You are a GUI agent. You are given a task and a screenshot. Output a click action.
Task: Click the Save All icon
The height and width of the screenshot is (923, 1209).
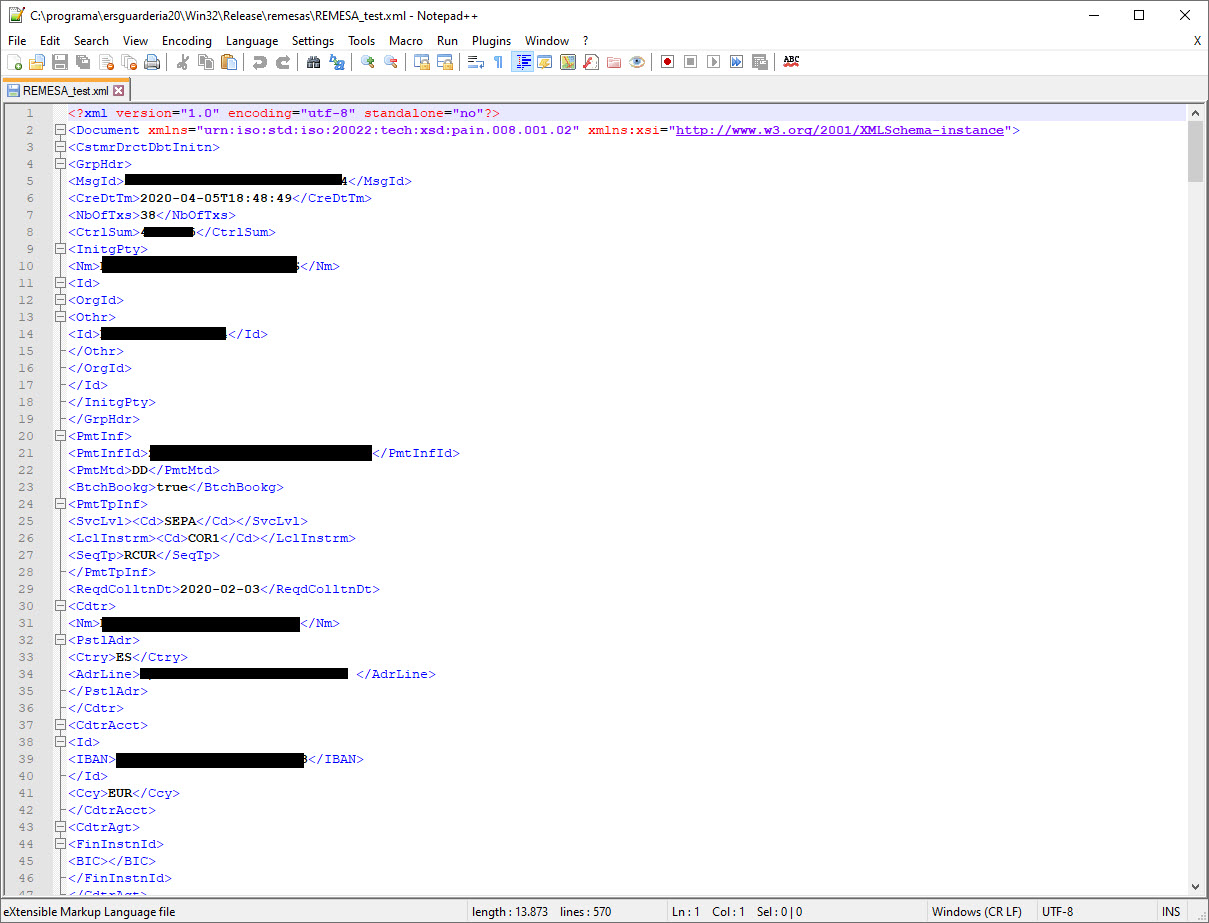coord(84,62)
